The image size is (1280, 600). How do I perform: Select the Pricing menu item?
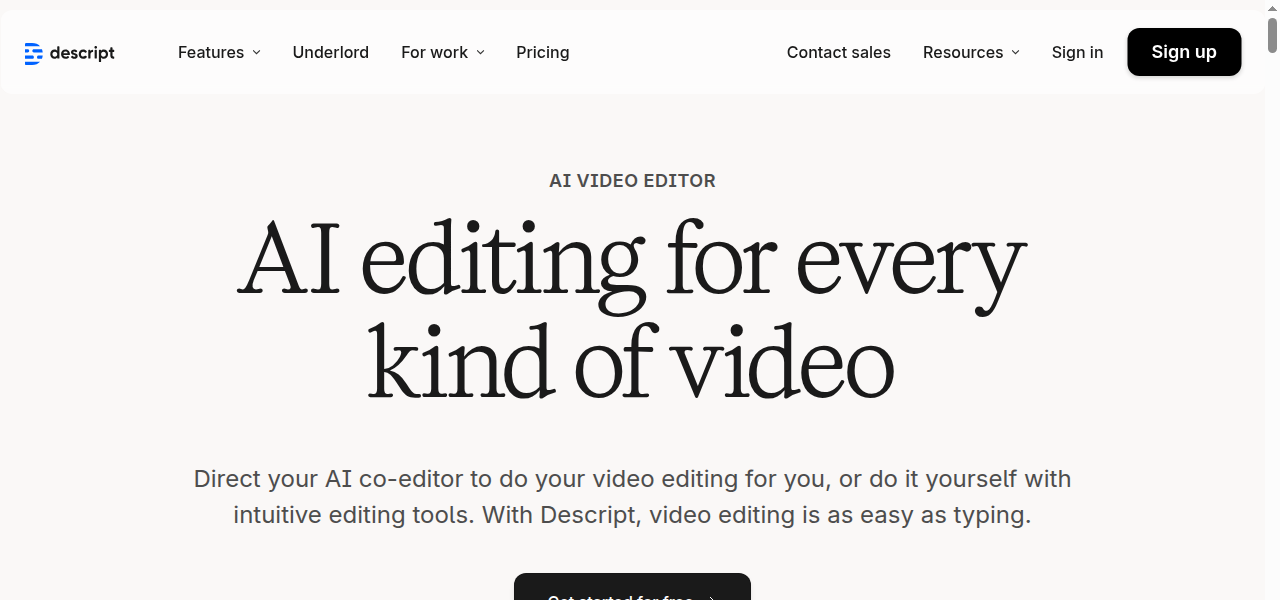542,52
